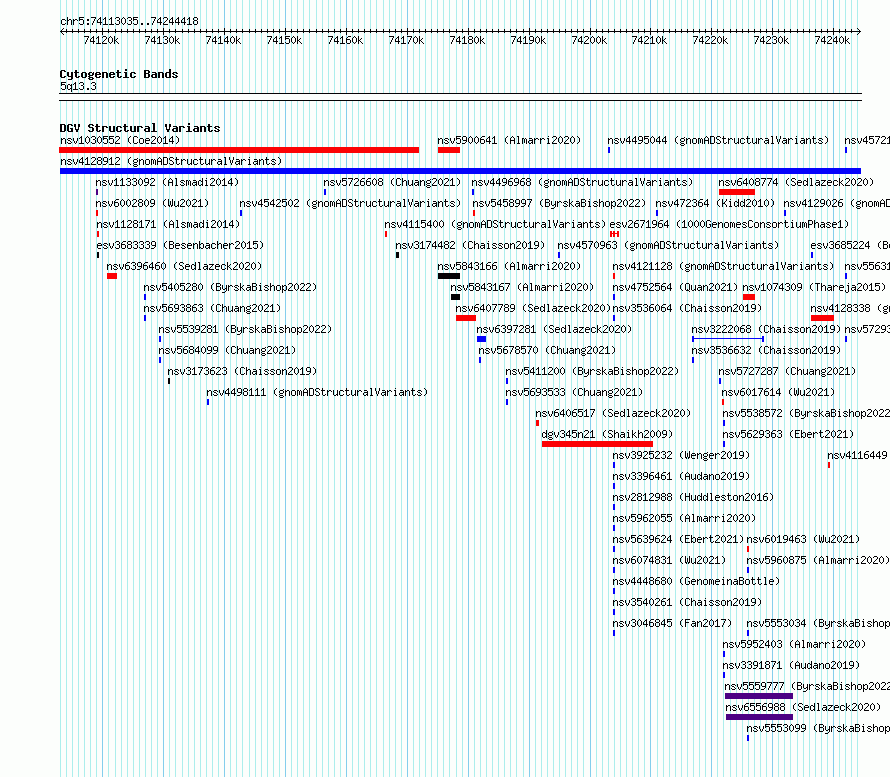890x777 pixels.
Task: Open the nsv4115400 (gnomADStructuralVariants) label
Action: point(495,224)
